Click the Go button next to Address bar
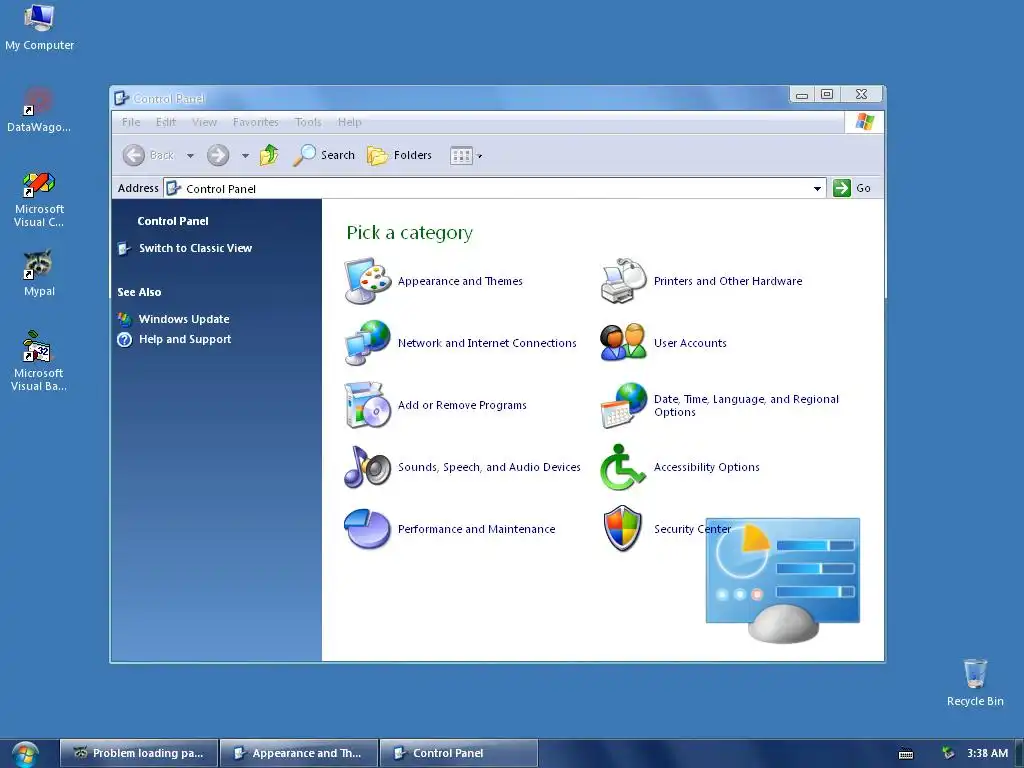1024x768 pixels. [x=852, y=188]
